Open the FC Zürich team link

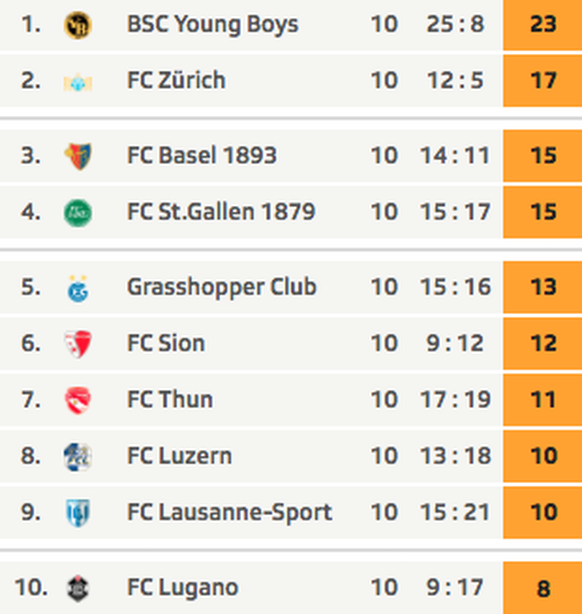176,80
